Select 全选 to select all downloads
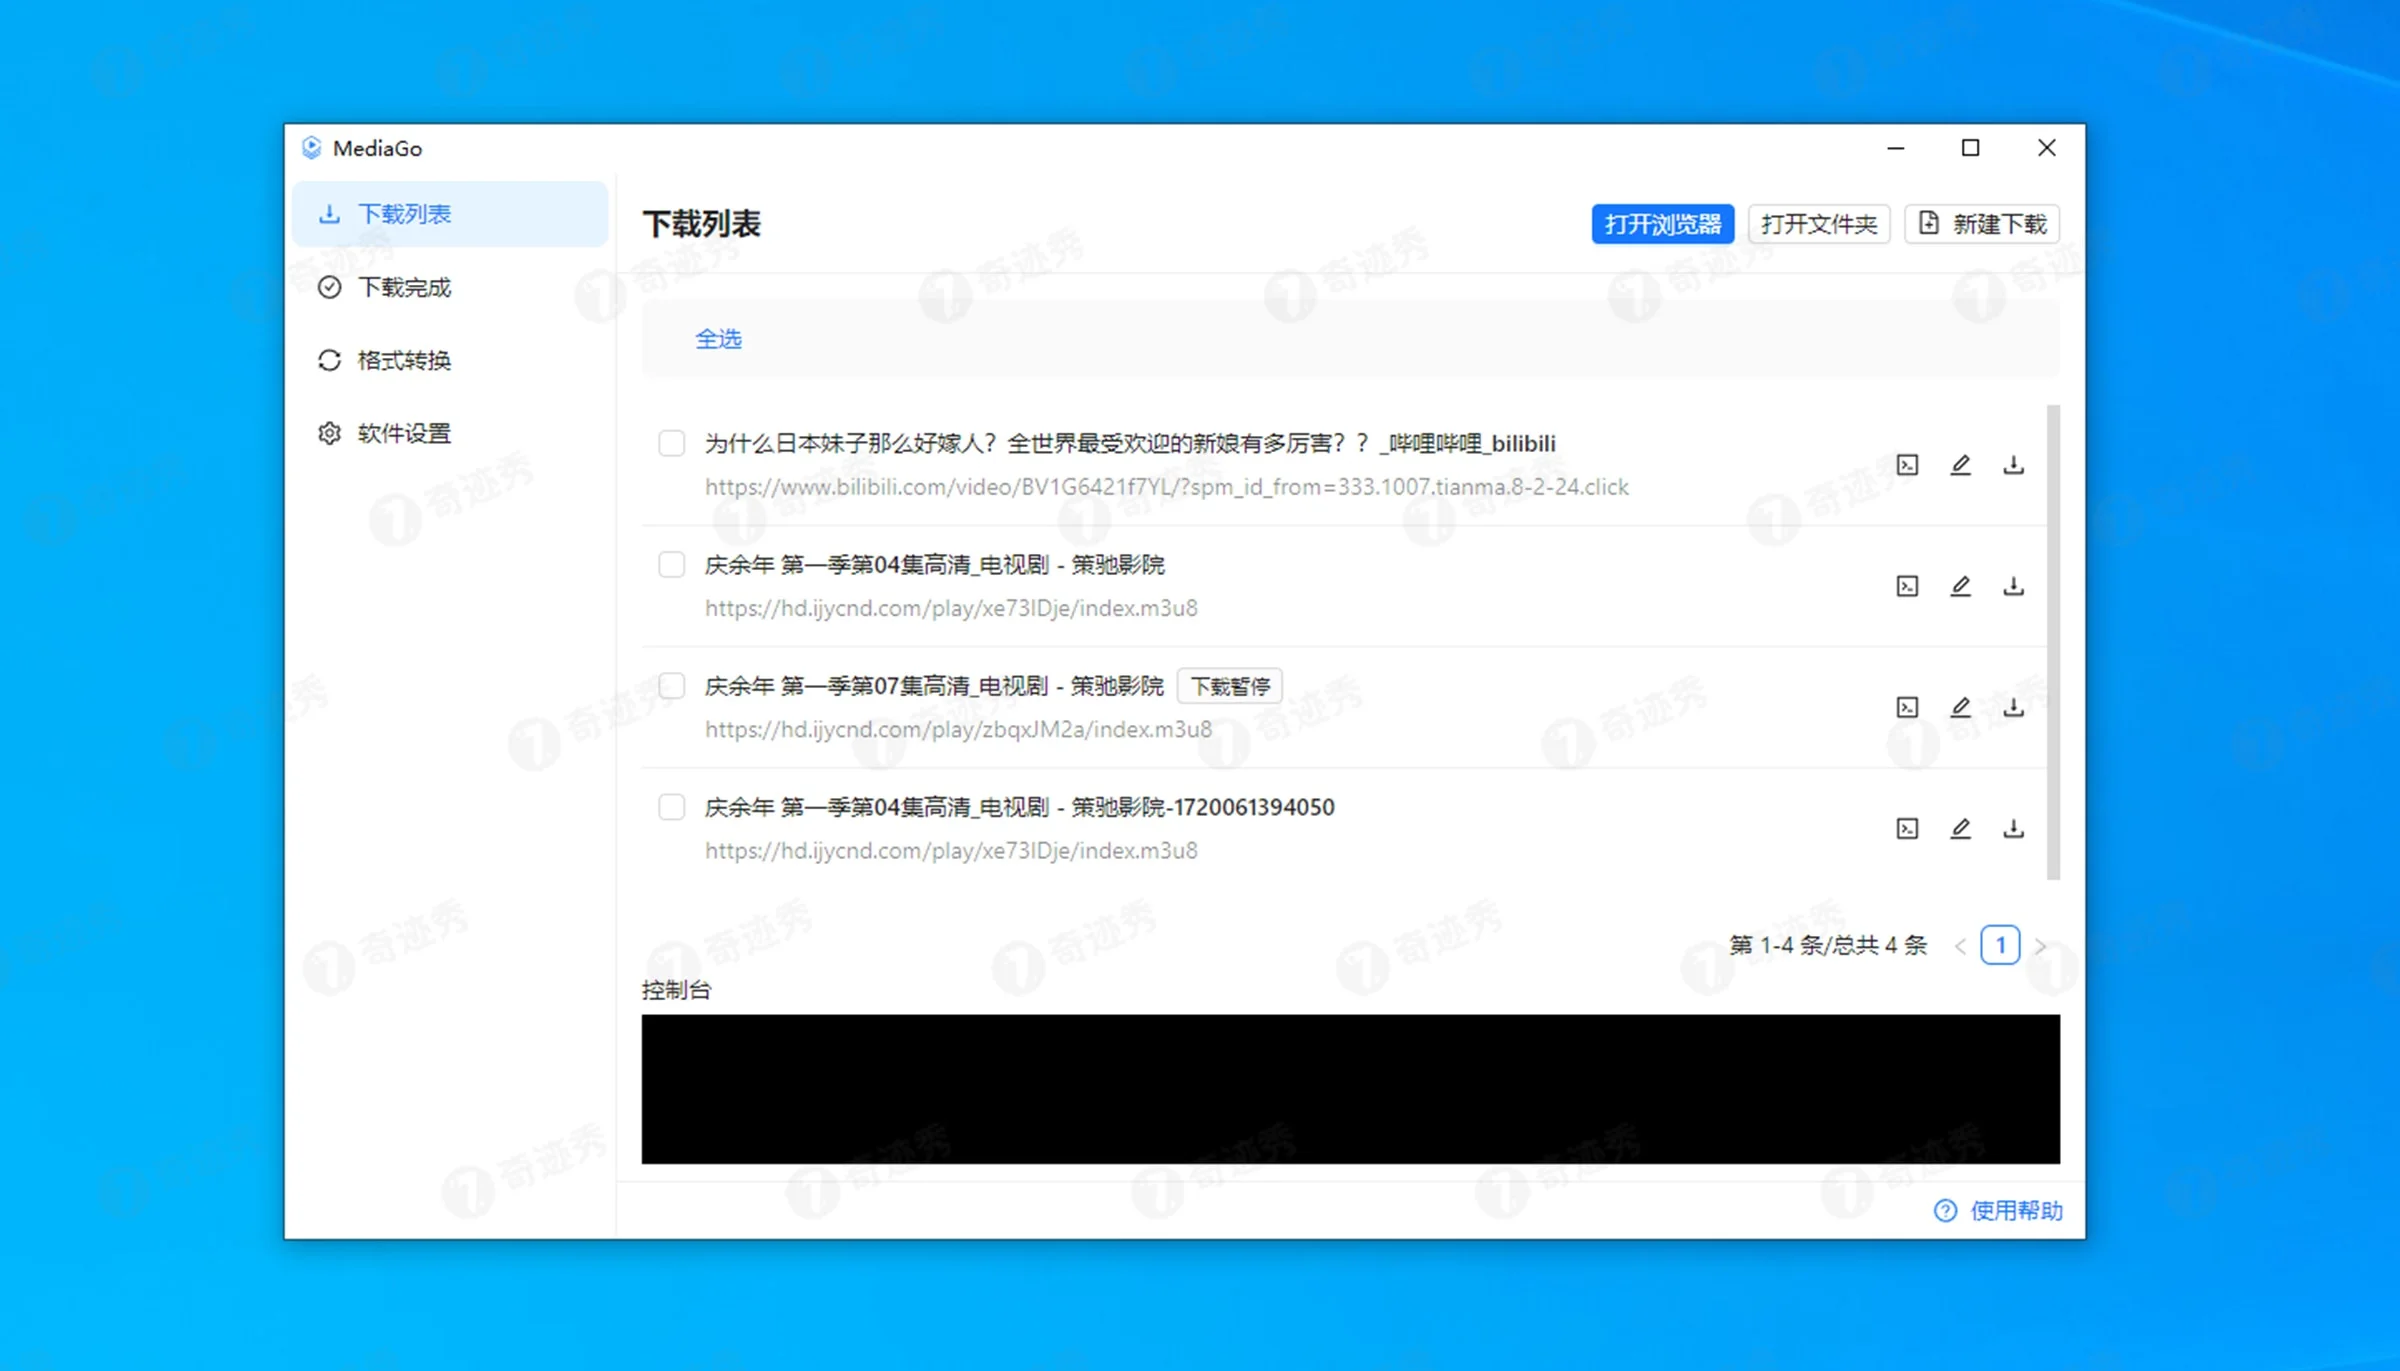Image resolution: width=2400 pixels, height=1371 pixels. (718, 339)
